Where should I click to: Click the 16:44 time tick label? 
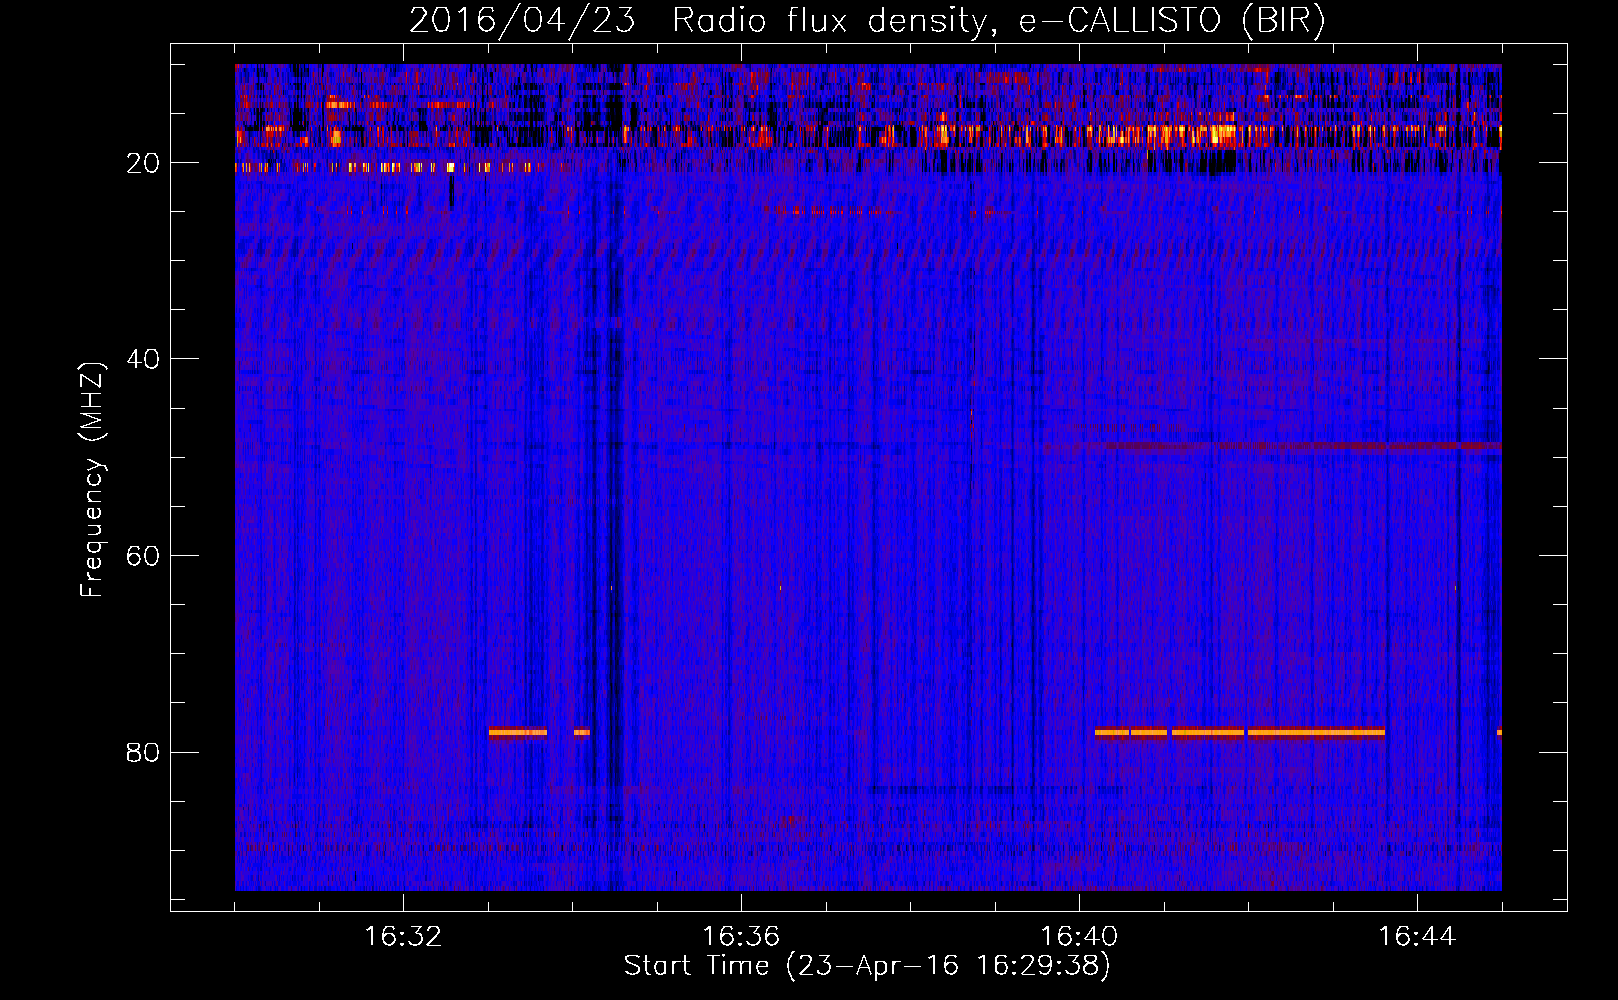[x=1417, y=937]
